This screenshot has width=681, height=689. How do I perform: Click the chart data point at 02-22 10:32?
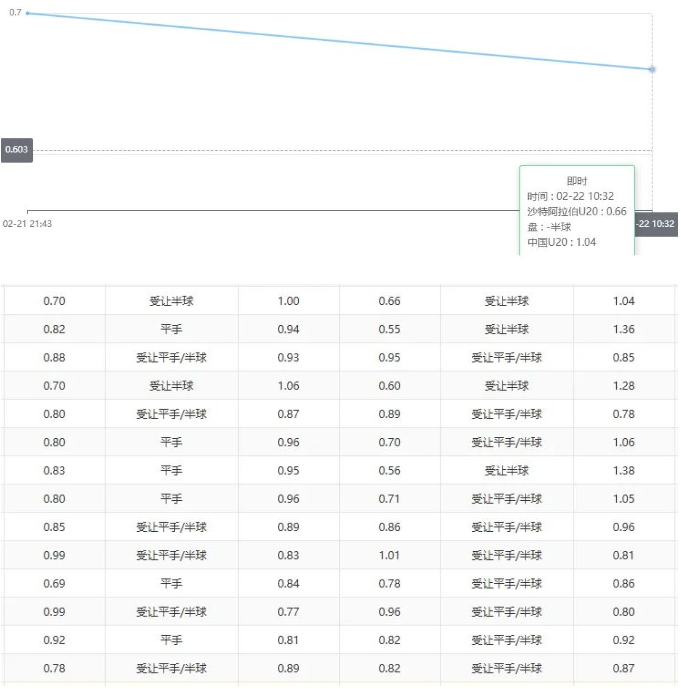click(x=652, y=69)
